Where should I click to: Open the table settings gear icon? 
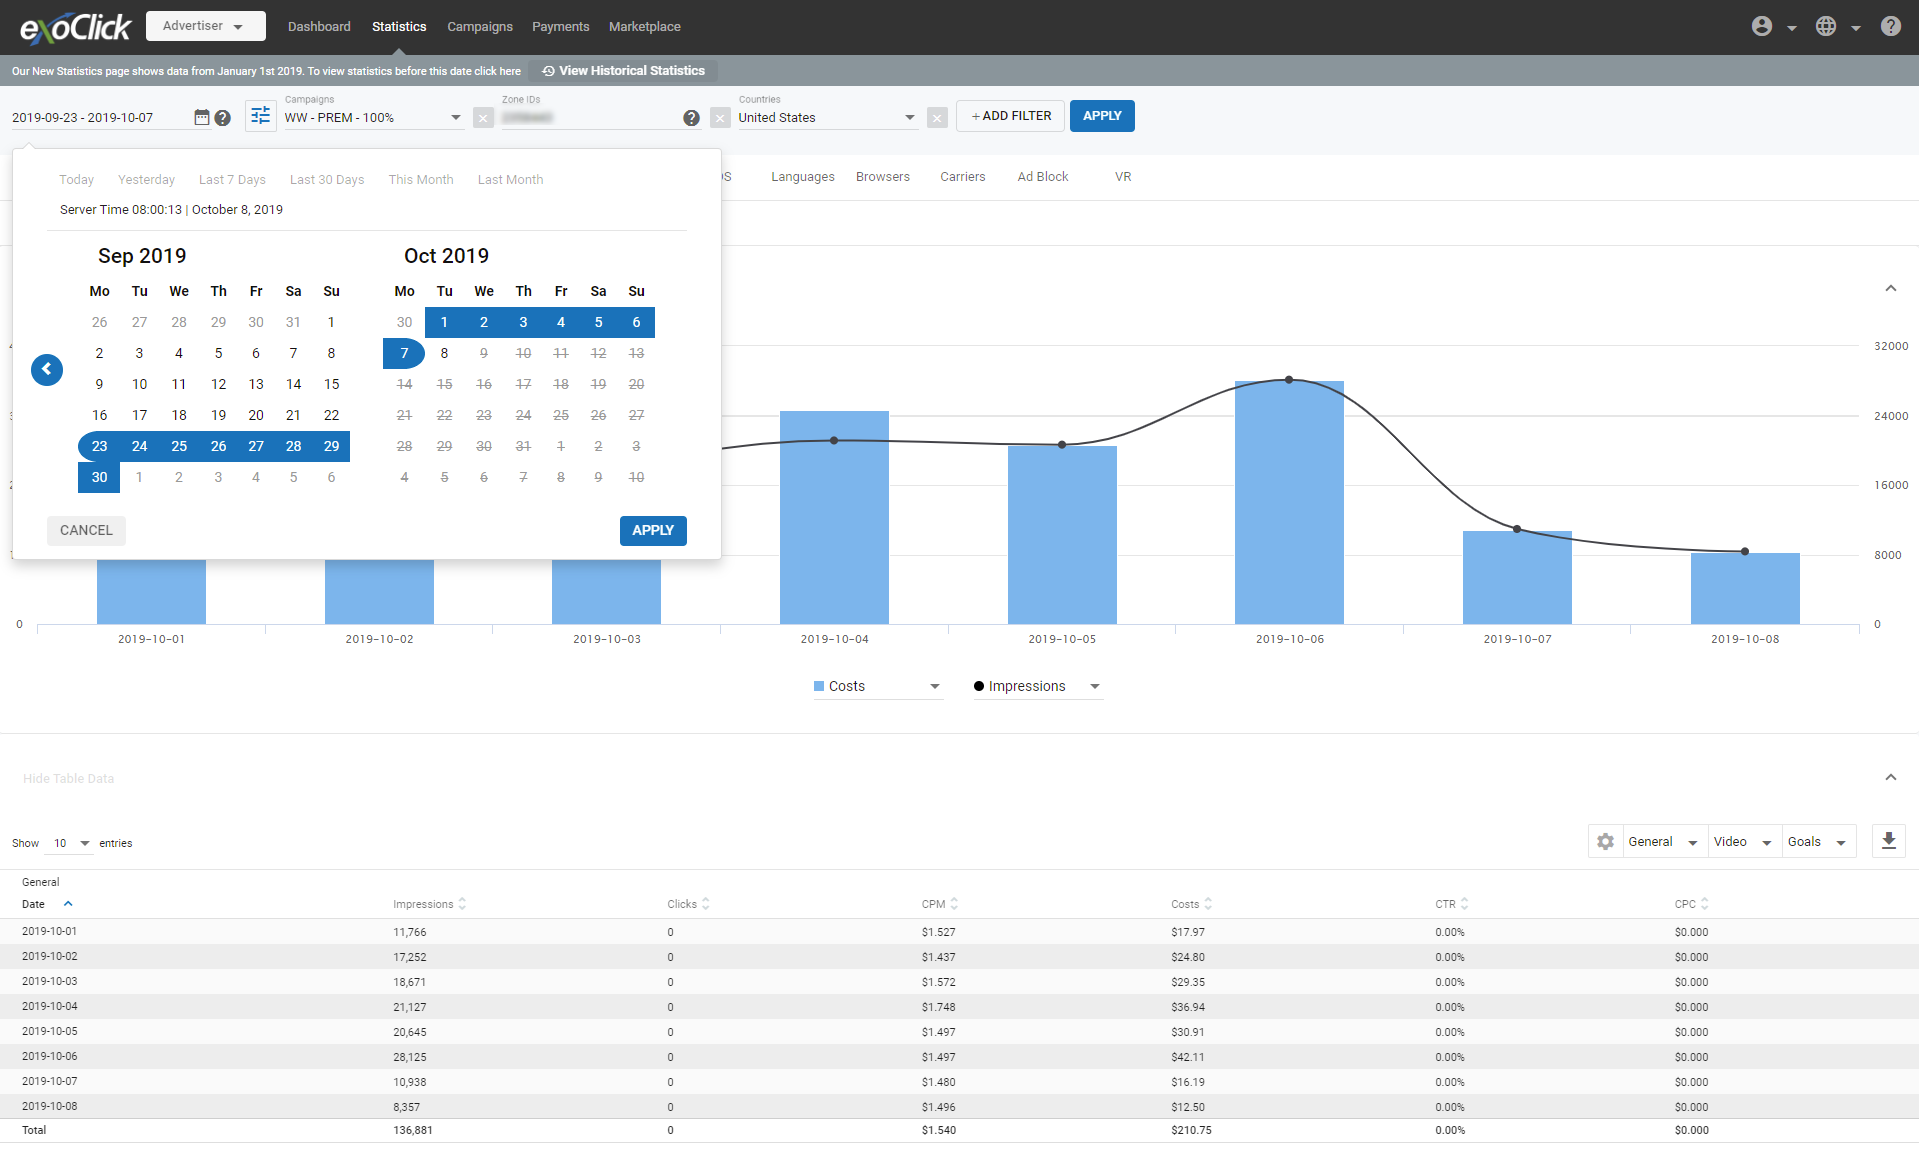point(1605,842)
